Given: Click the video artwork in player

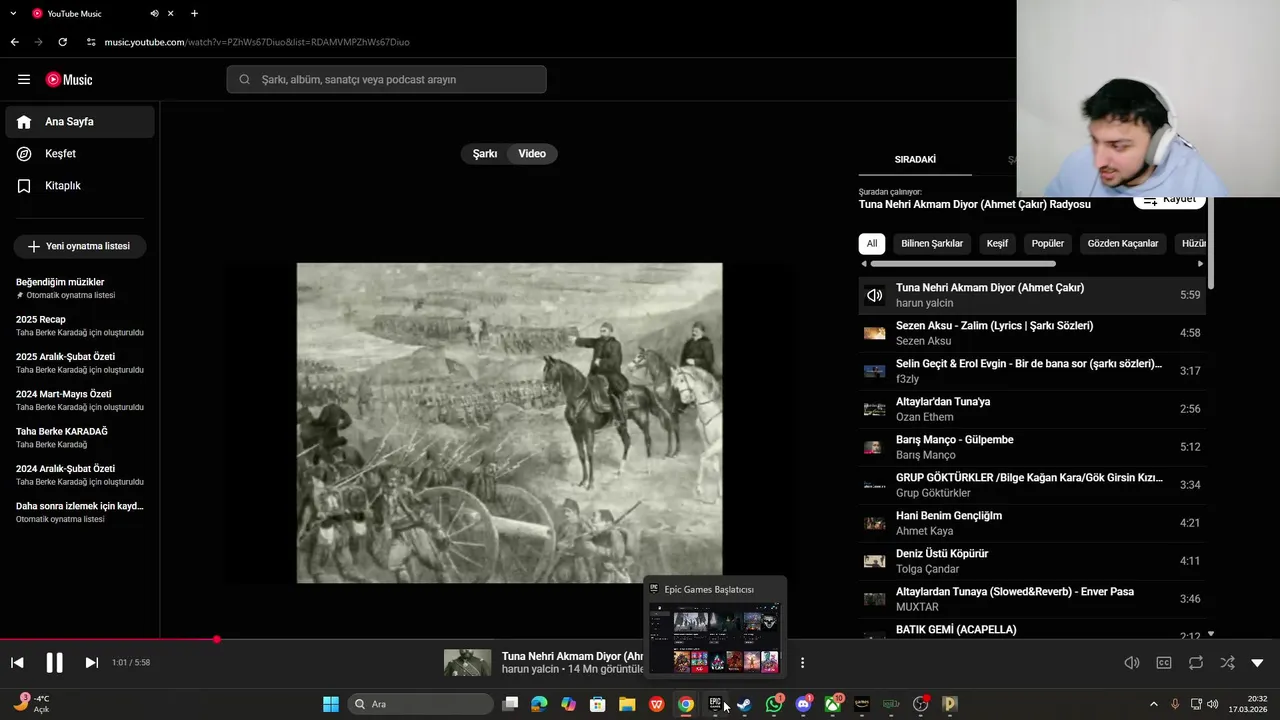Looking at the screenshot, I should pyautogui.click(x=509, y=423).
